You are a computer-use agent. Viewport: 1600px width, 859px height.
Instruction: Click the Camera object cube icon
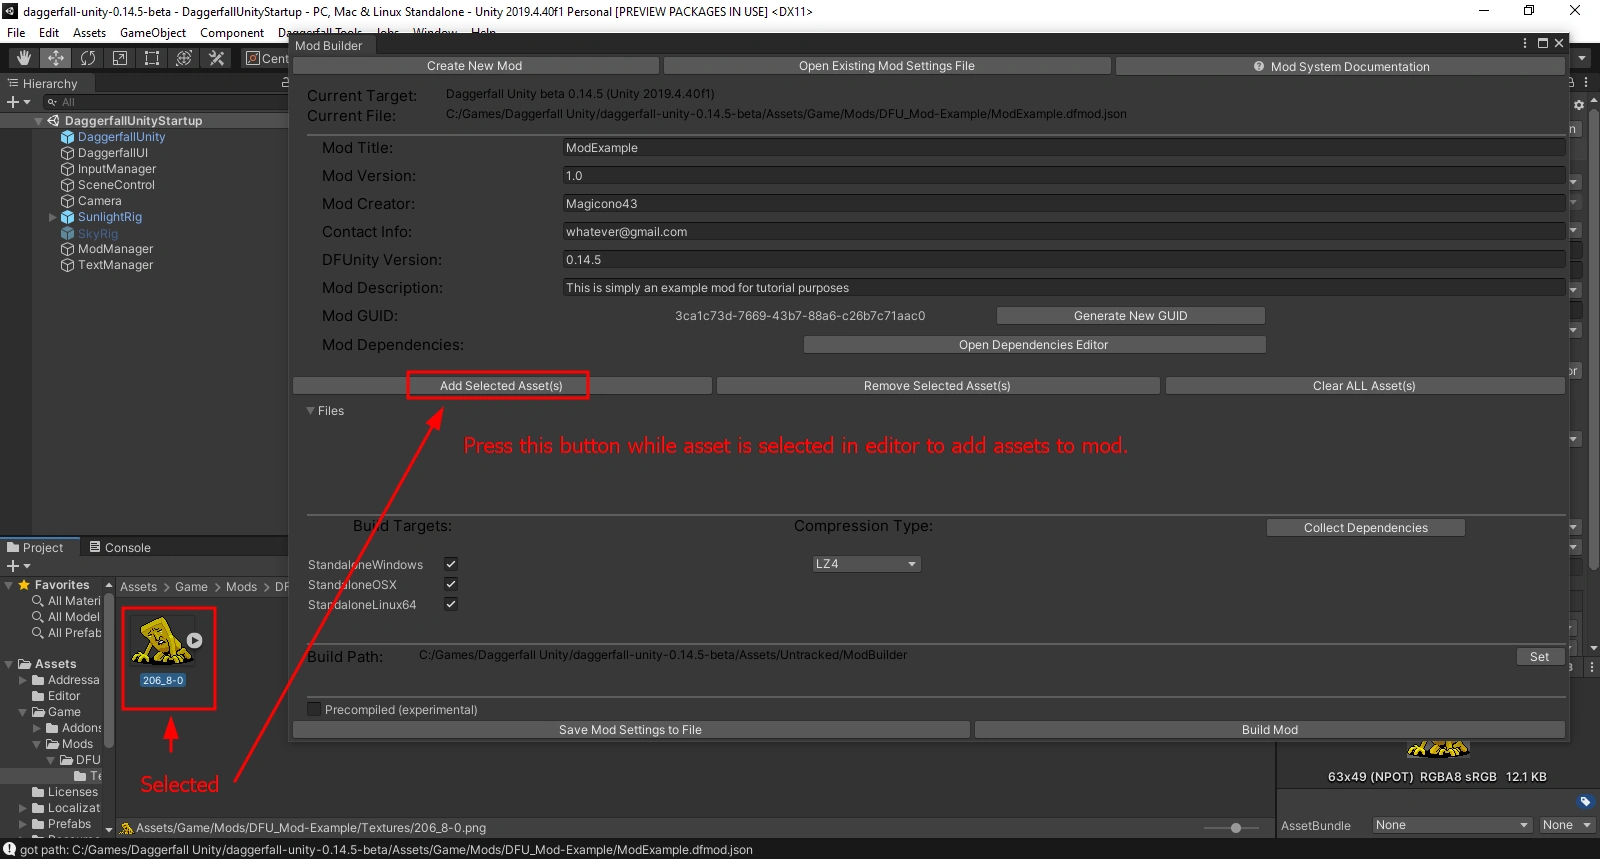tap(68, 201)
